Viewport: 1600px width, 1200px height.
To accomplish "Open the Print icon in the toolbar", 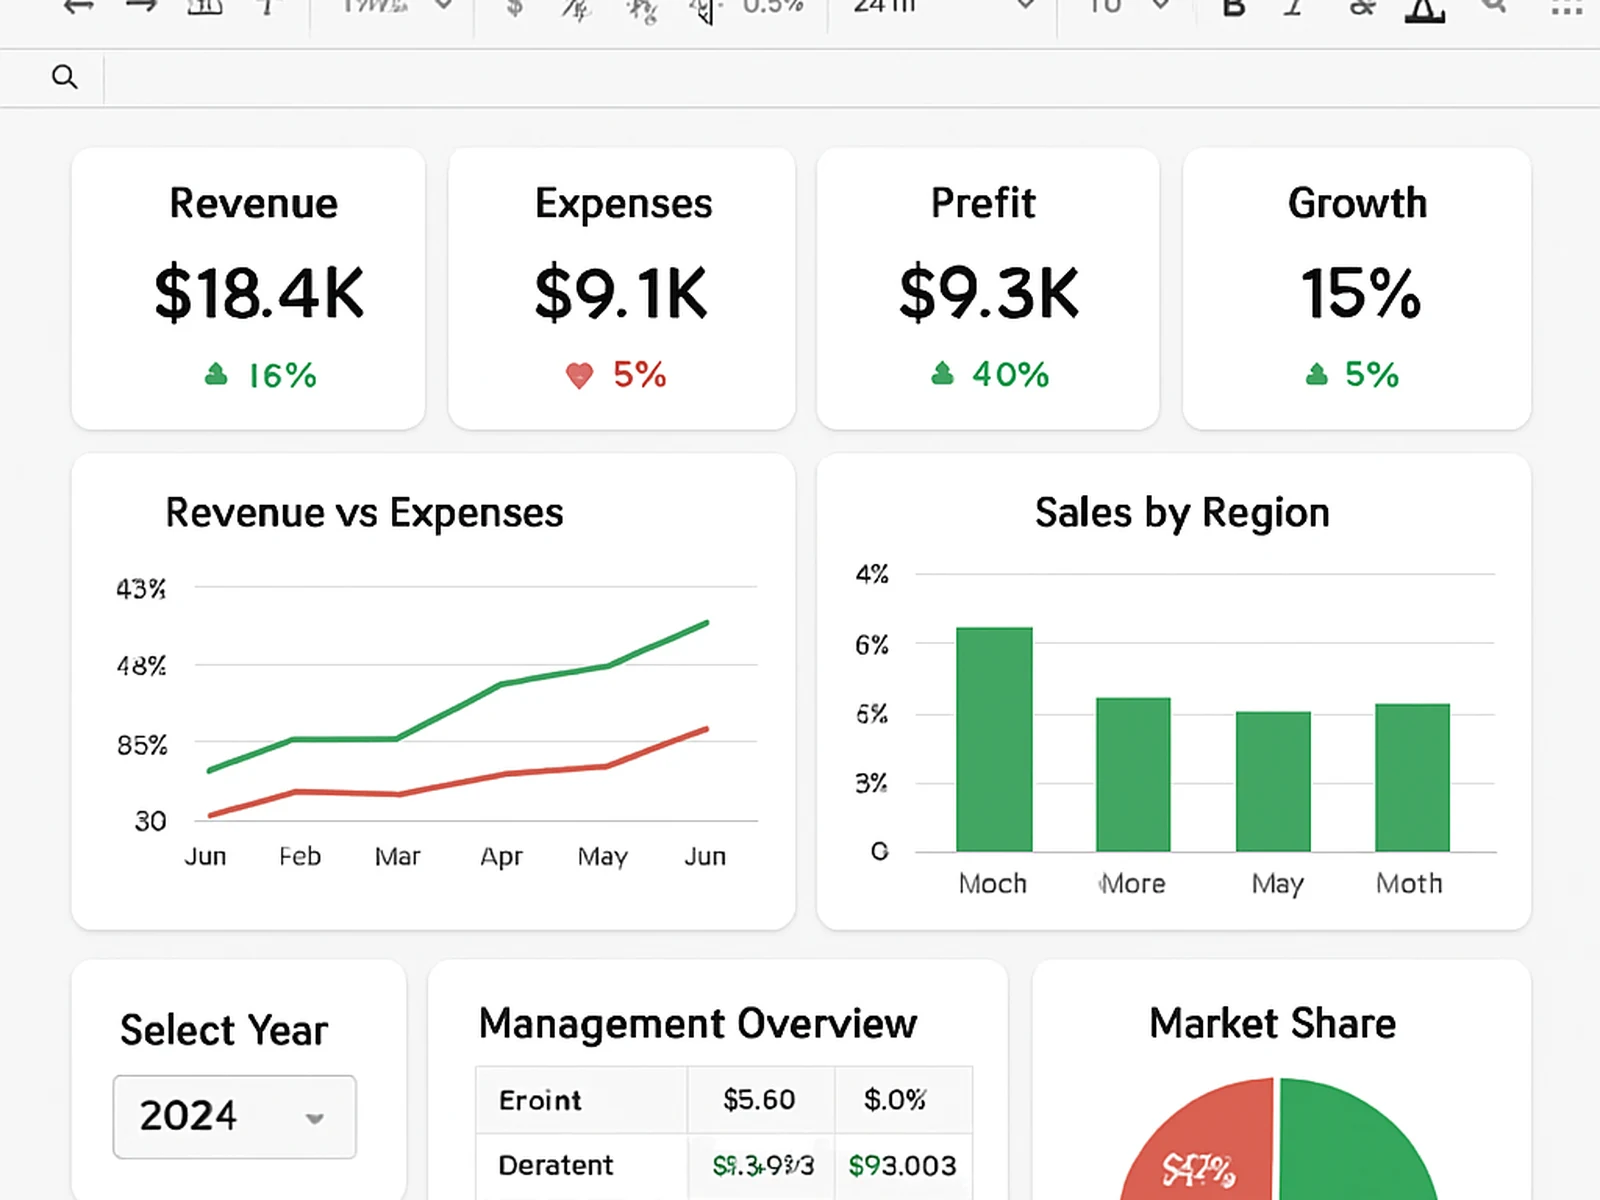I will coord(205,8).
